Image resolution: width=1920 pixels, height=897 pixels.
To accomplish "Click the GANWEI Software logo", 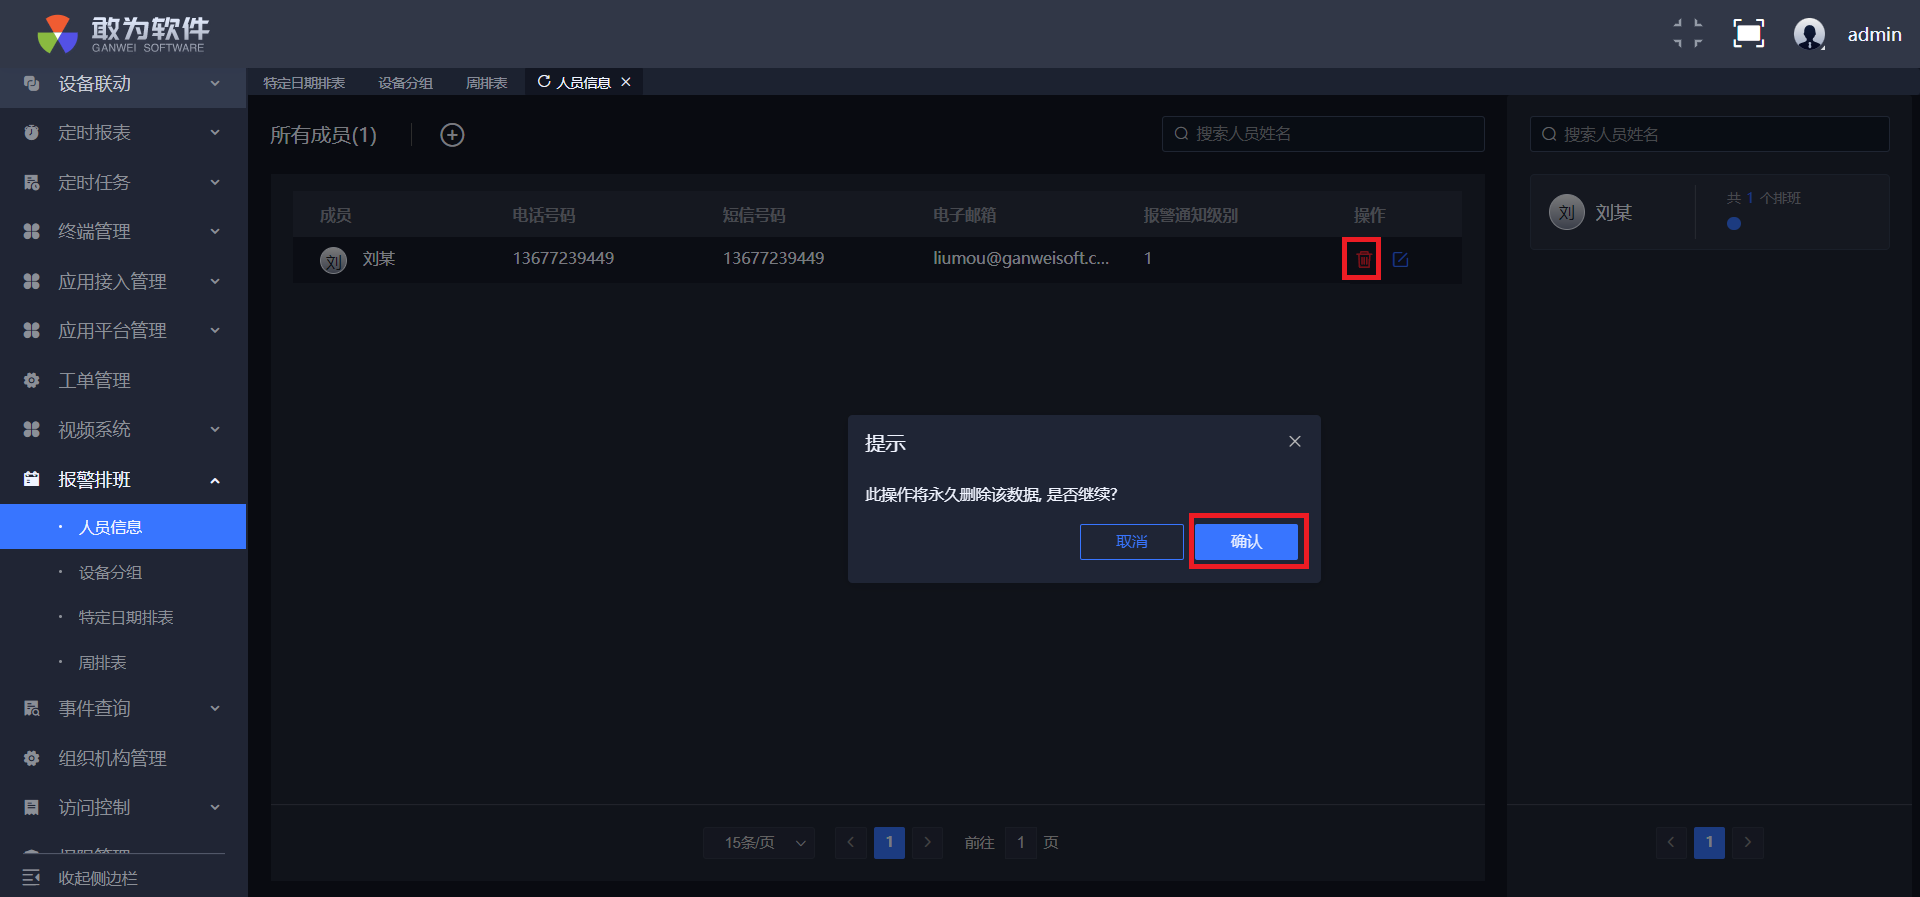I will click(x=122, y=34).
